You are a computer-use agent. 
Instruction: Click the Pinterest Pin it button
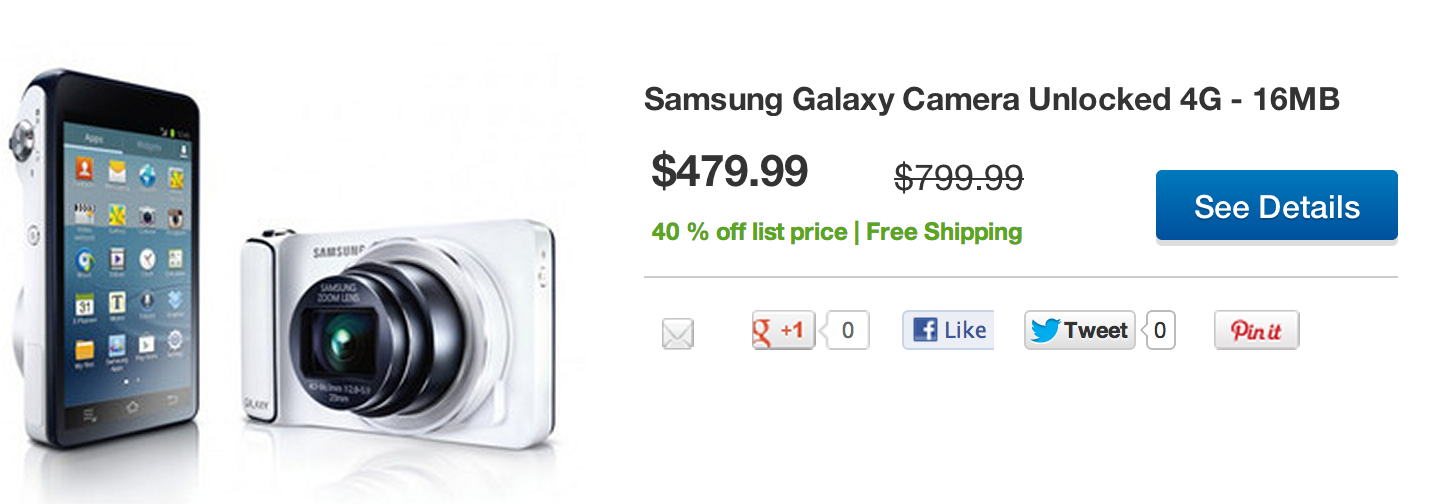[x=1256, y=330]
